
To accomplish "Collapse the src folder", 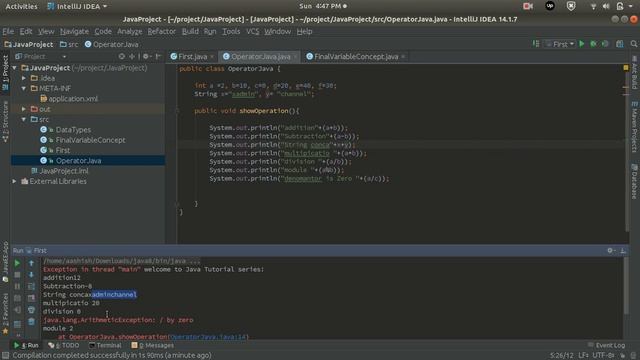I will click(24, 119).
